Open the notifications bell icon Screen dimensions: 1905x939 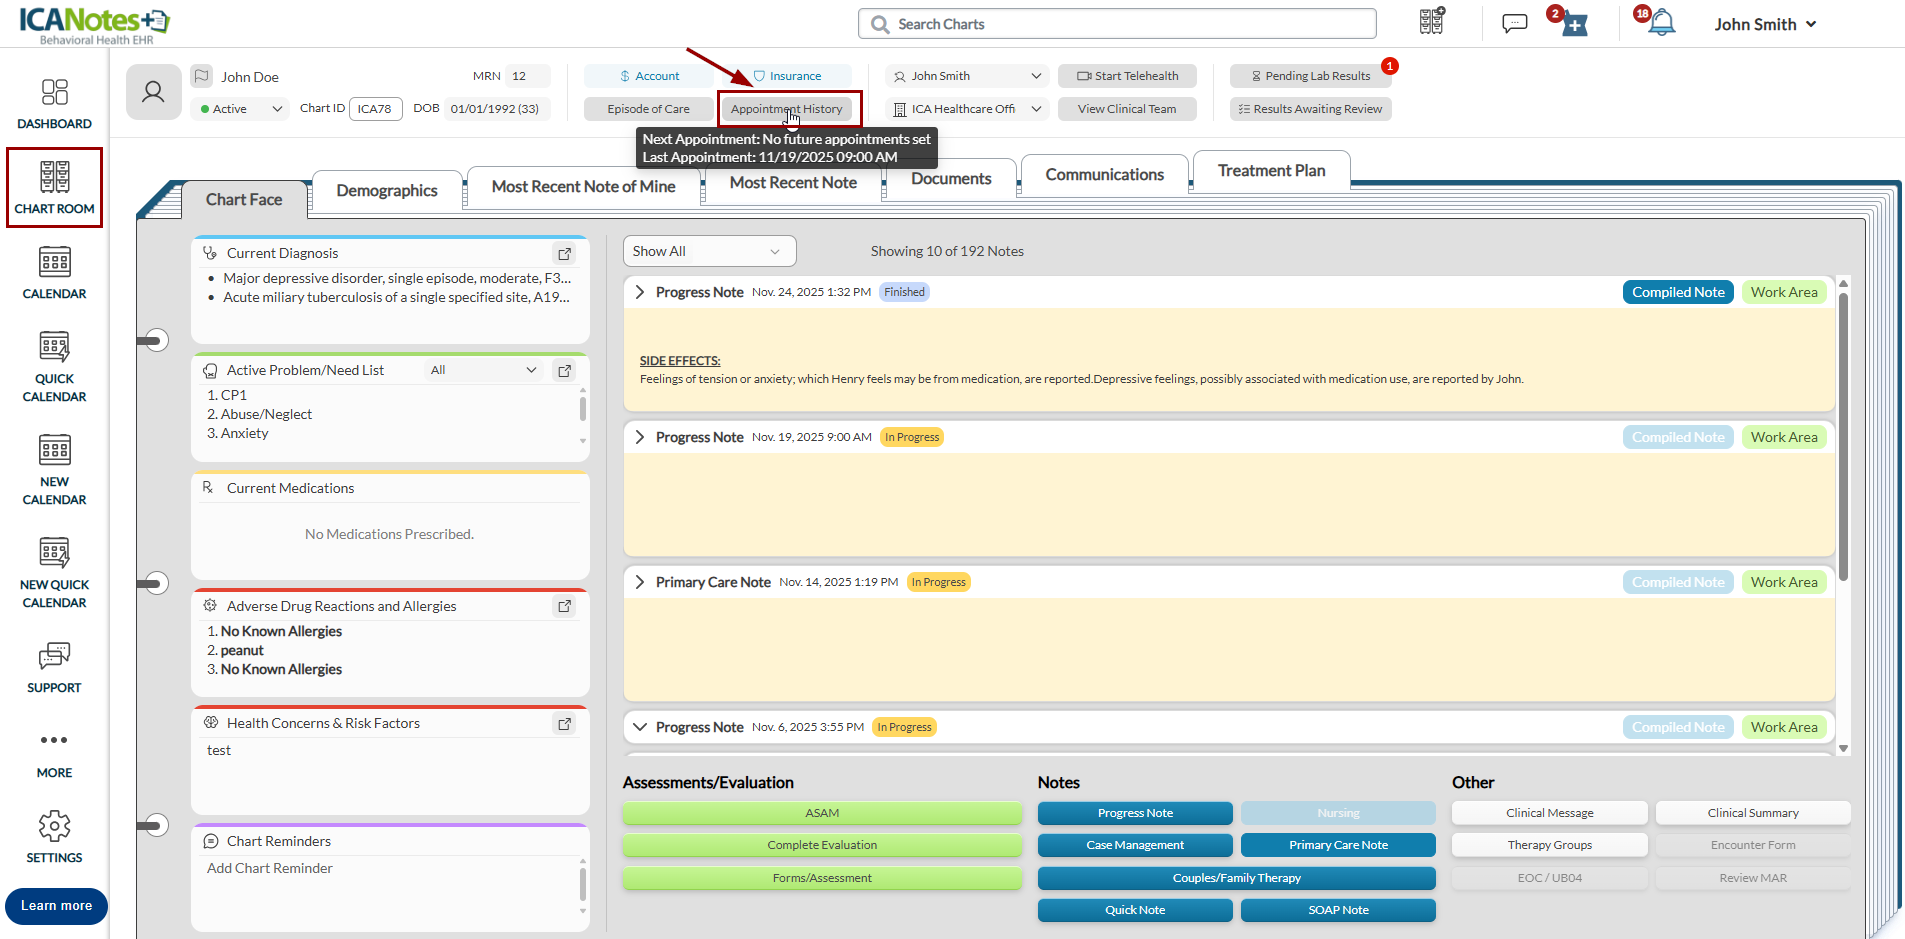1661,23
